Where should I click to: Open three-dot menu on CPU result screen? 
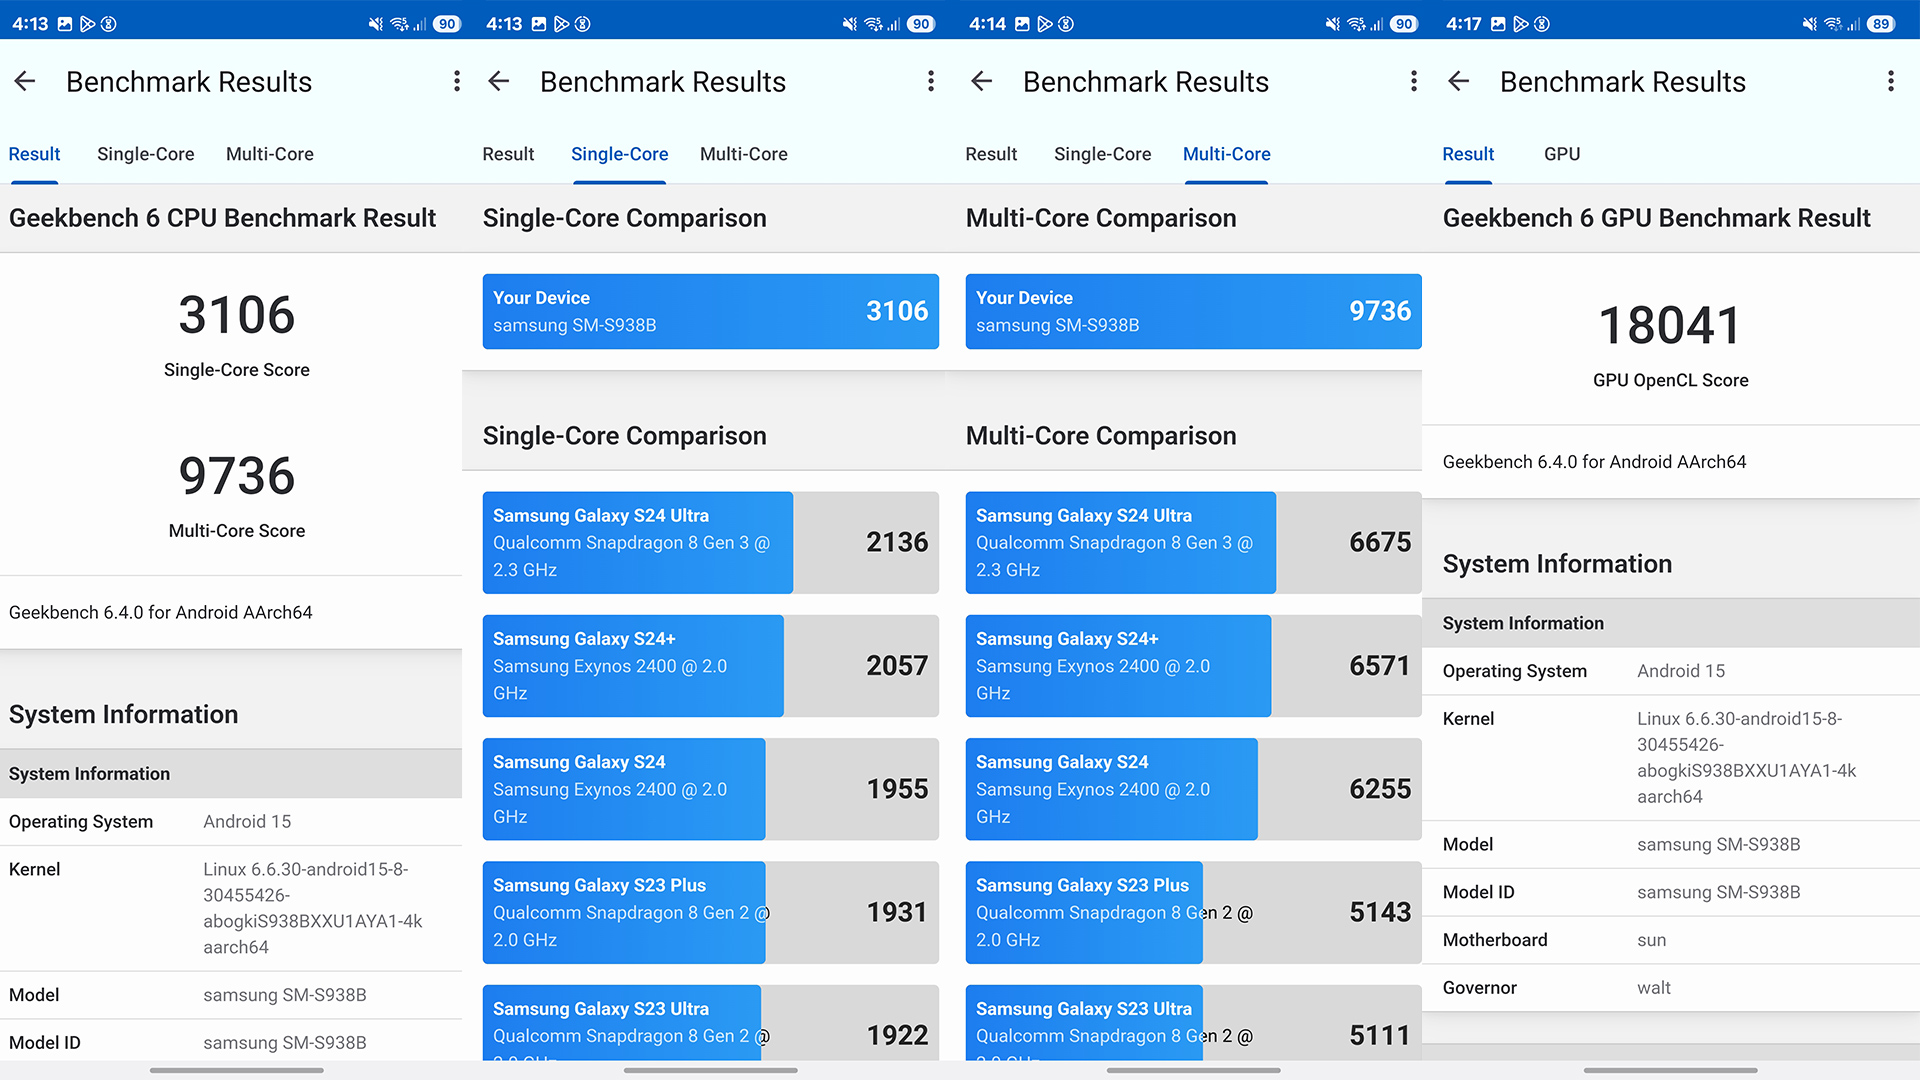[x=457, y=82]
